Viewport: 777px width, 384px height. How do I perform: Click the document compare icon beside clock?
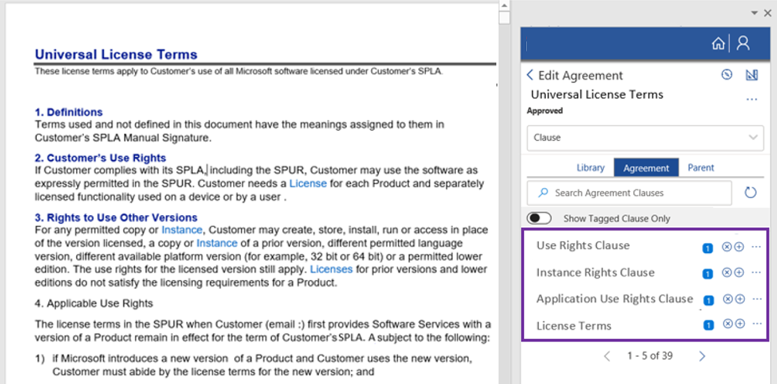pyautogui.click(x=752, y=75)
